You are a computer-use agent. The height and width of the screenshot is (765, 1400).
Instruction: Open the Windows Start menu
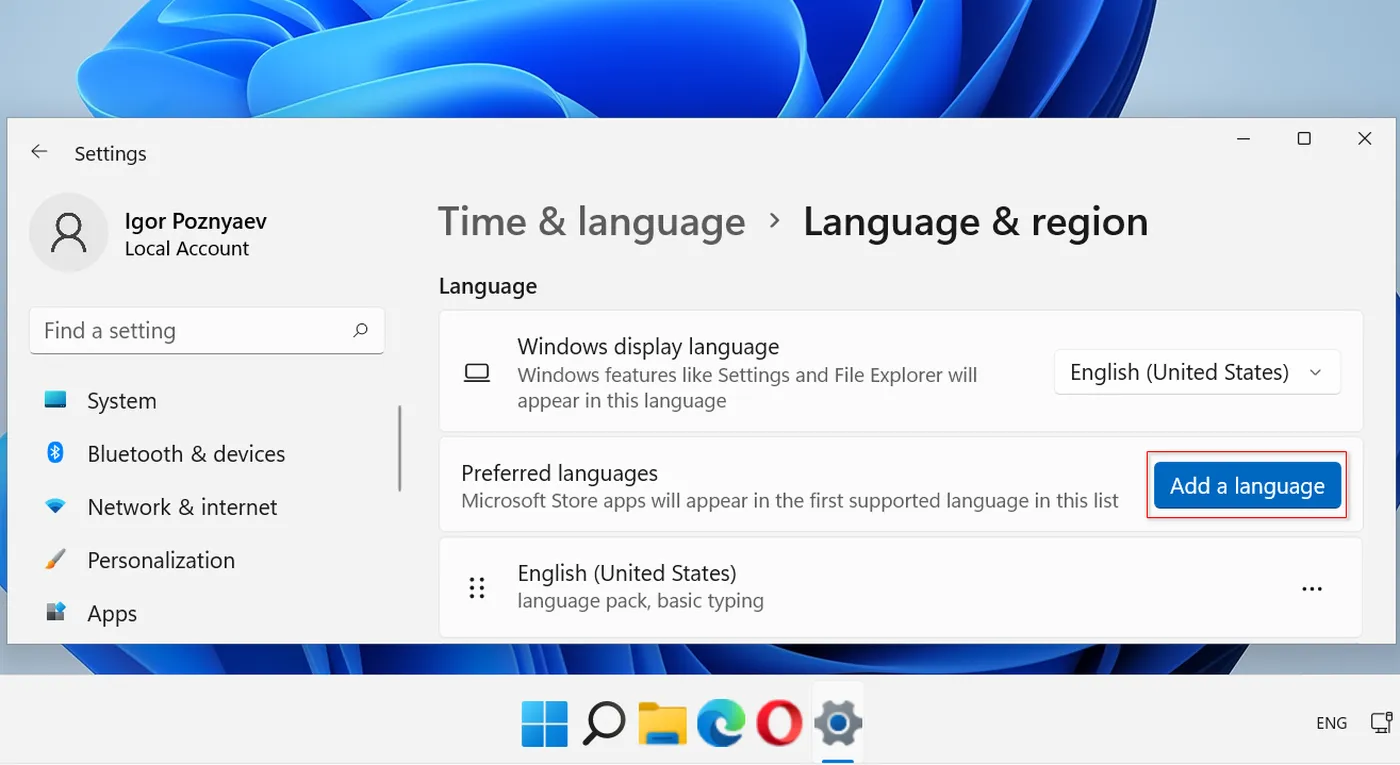point(545,723)
